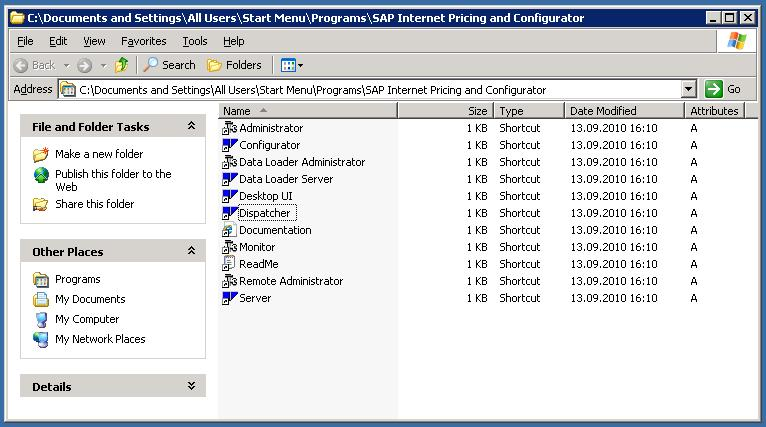The image size is (766, 427).
Task: Click the My Network Places icon
Action: click(41, 339)
